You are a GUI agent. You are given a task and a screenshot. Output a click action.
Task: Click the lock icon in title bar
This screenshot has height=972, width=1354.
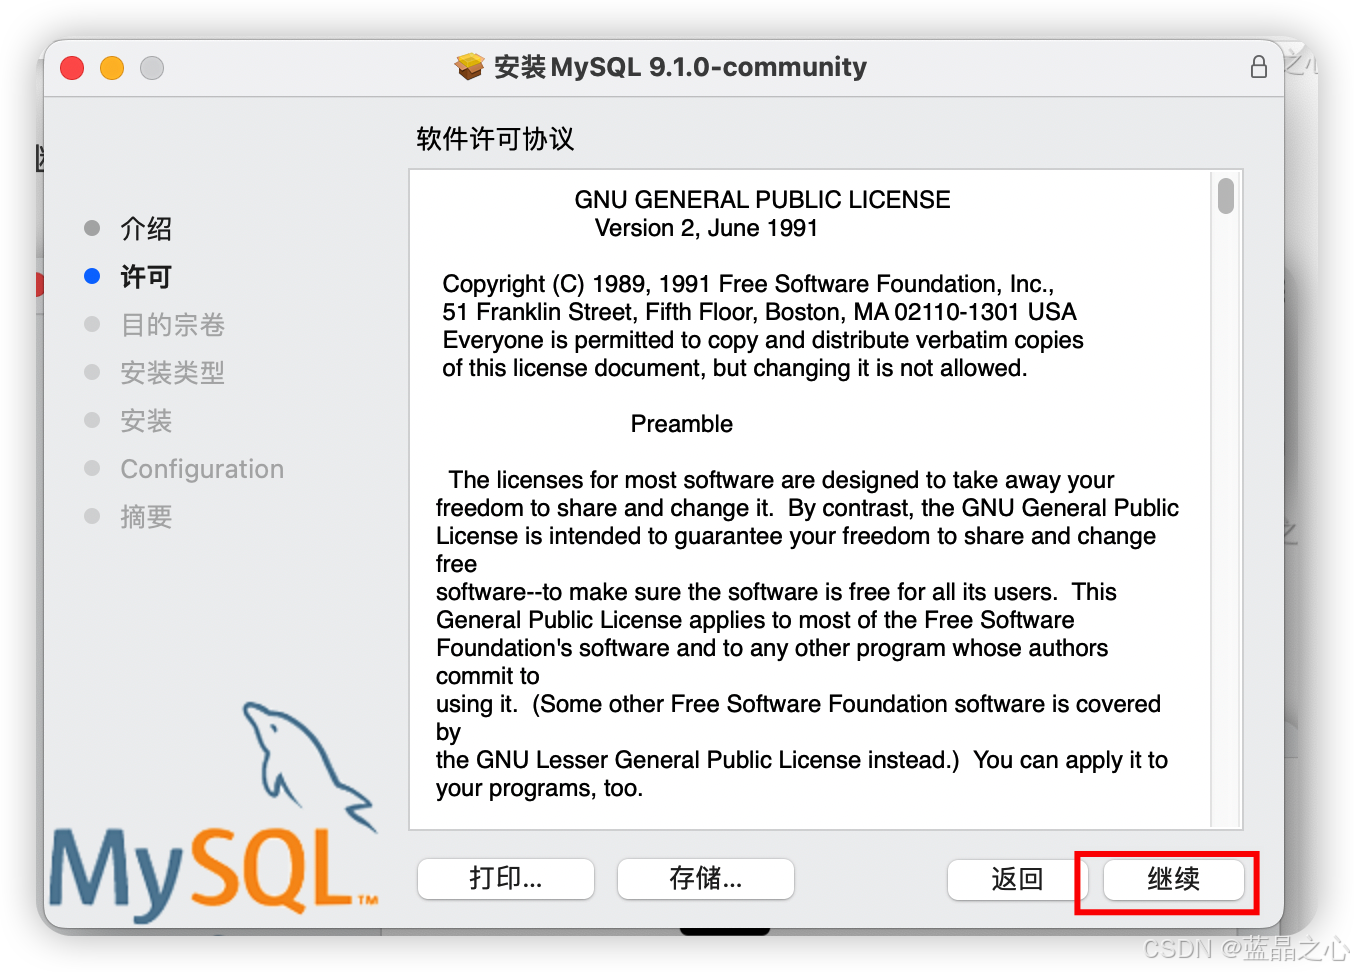tap(1259, 67)
